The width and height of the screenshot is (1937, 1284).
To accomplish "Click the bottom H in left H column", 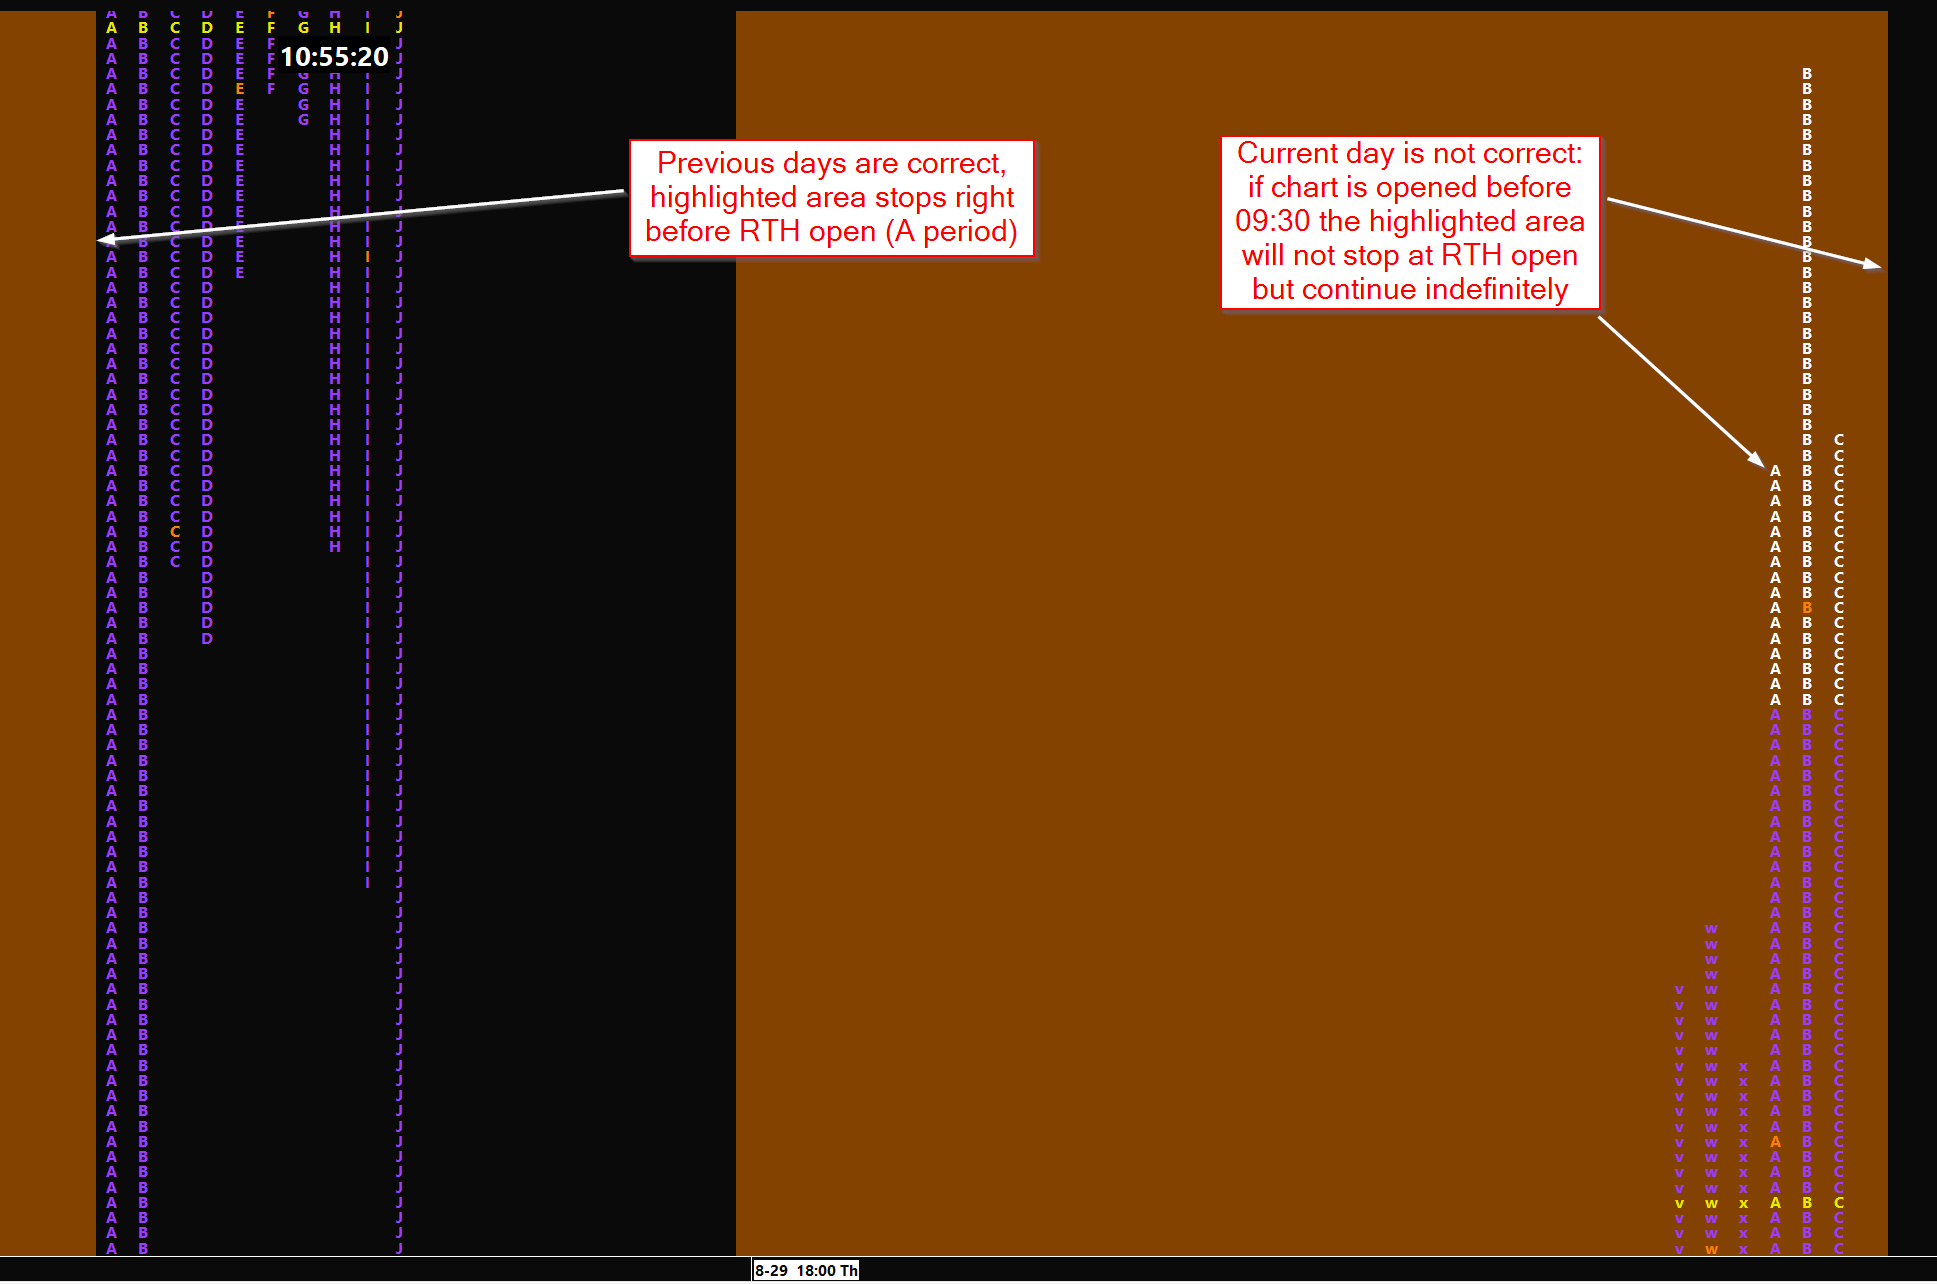I will (335, 547).
